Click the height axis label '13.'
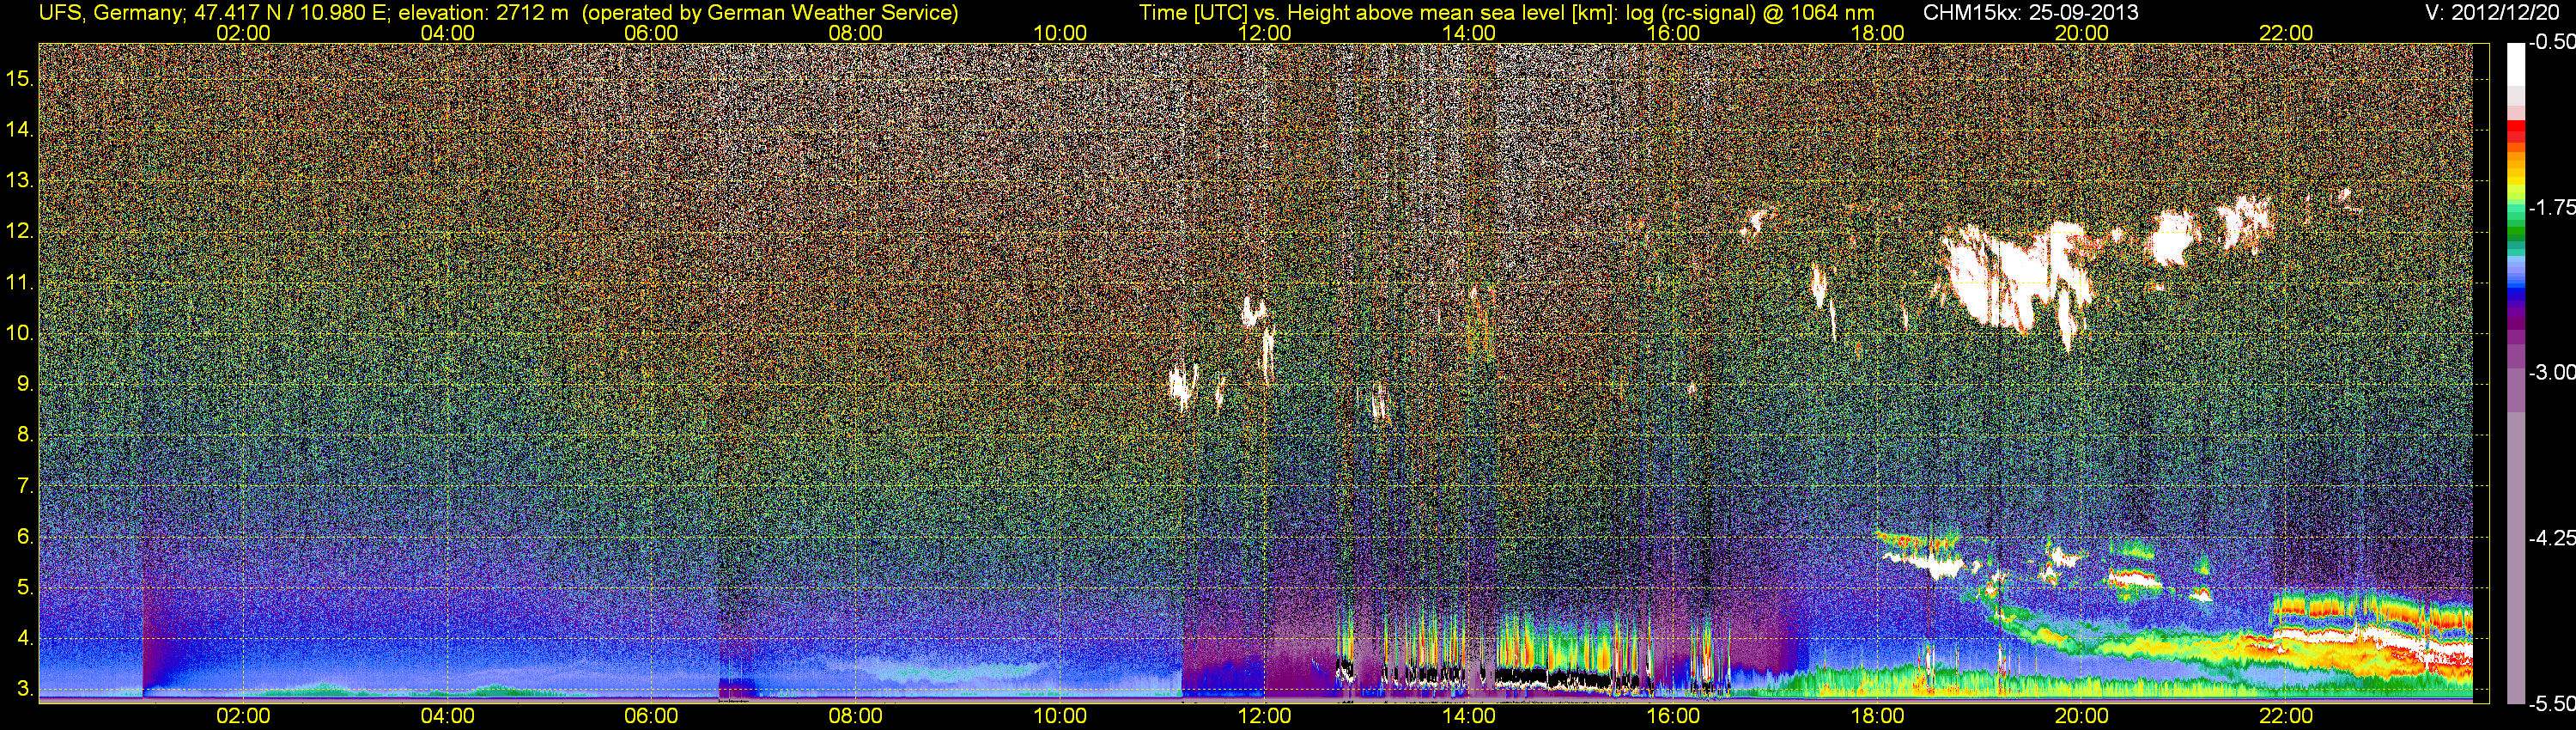2576x730 pixels. (x=20, y=180)
